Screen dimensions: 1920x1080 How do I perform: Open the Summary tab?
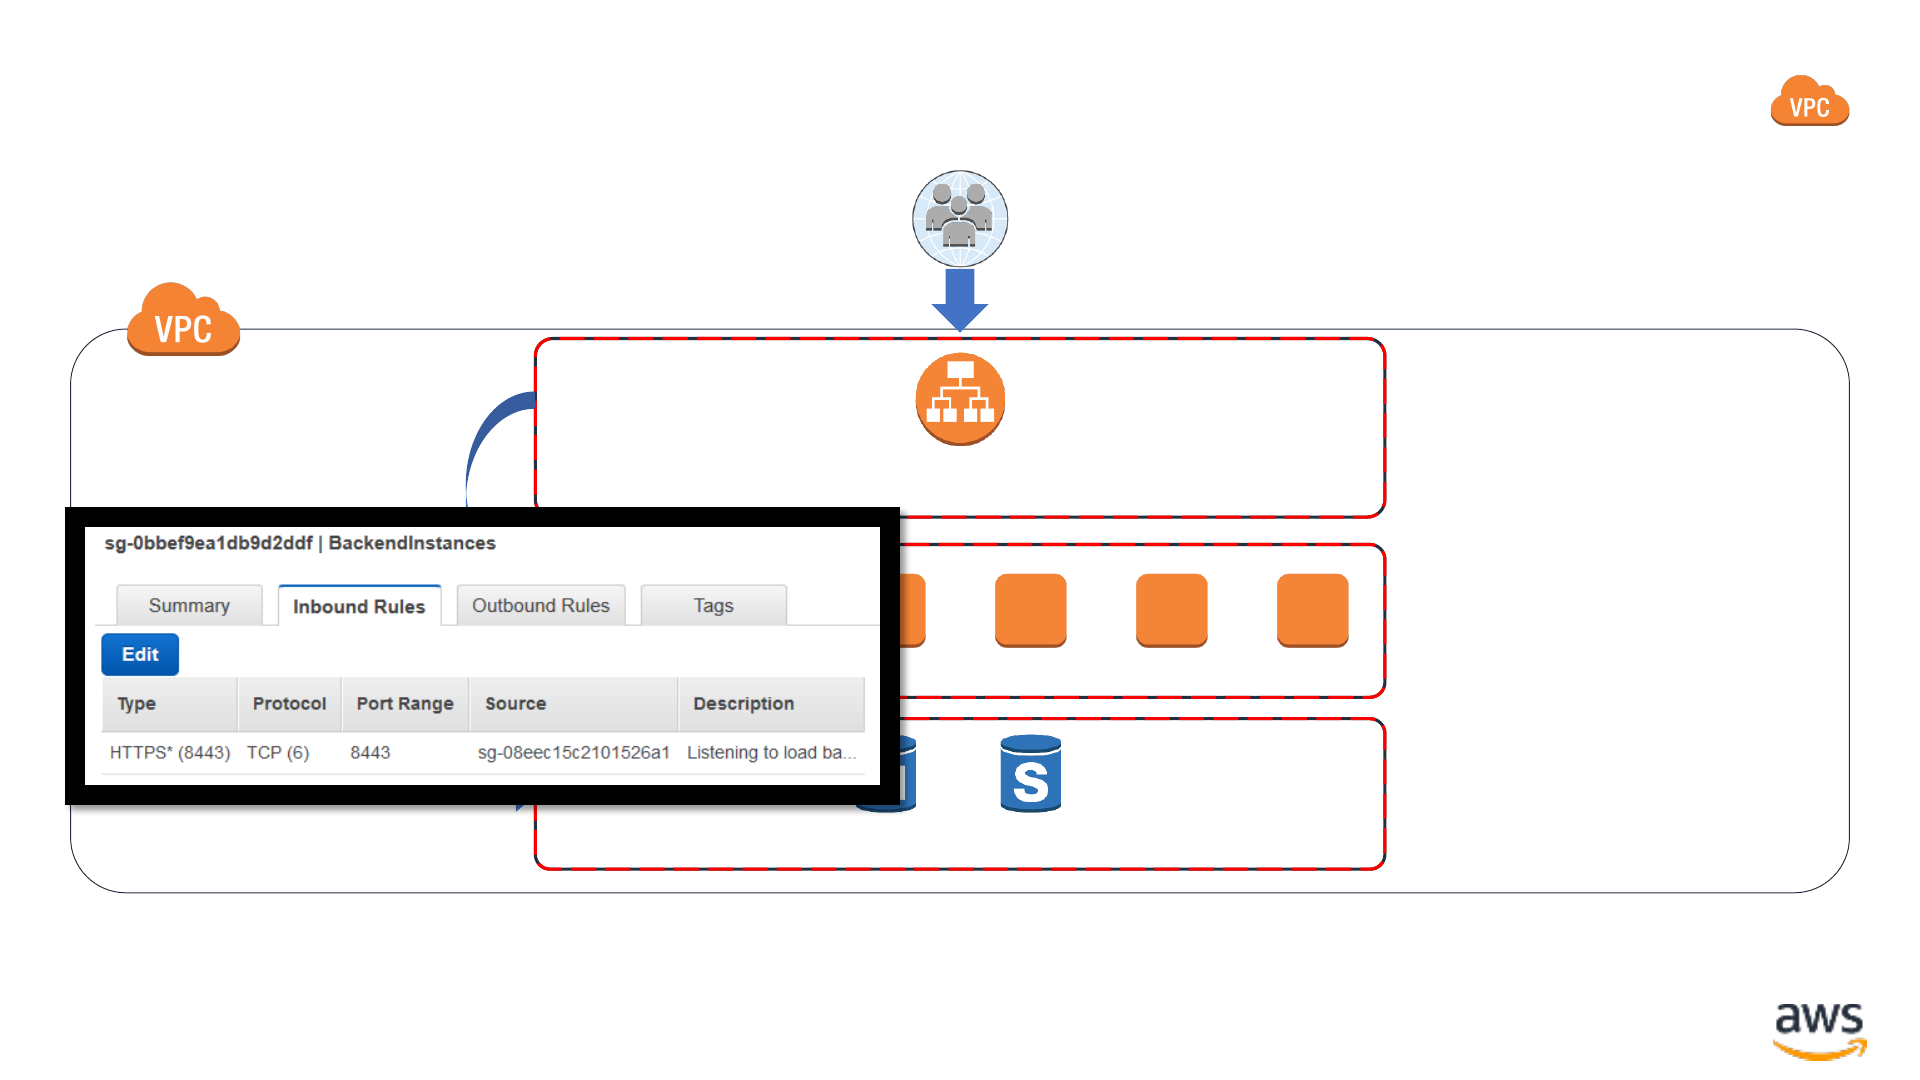(189, 605)
